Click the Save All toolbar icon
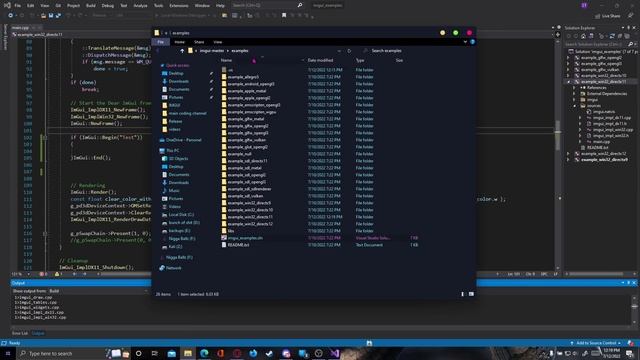The height and width of the screenshot is (360, 640). pos(58,16)
